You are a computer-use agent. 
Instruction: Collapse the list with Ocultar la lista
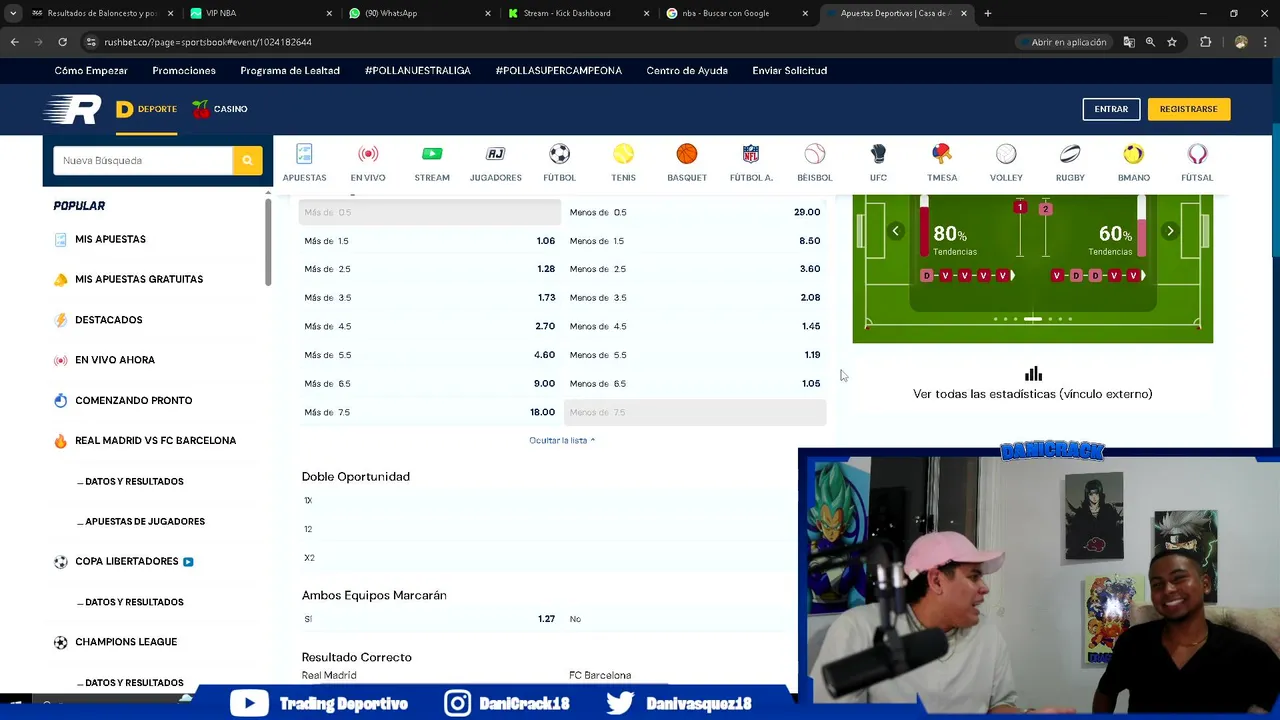tap(562, 440)
